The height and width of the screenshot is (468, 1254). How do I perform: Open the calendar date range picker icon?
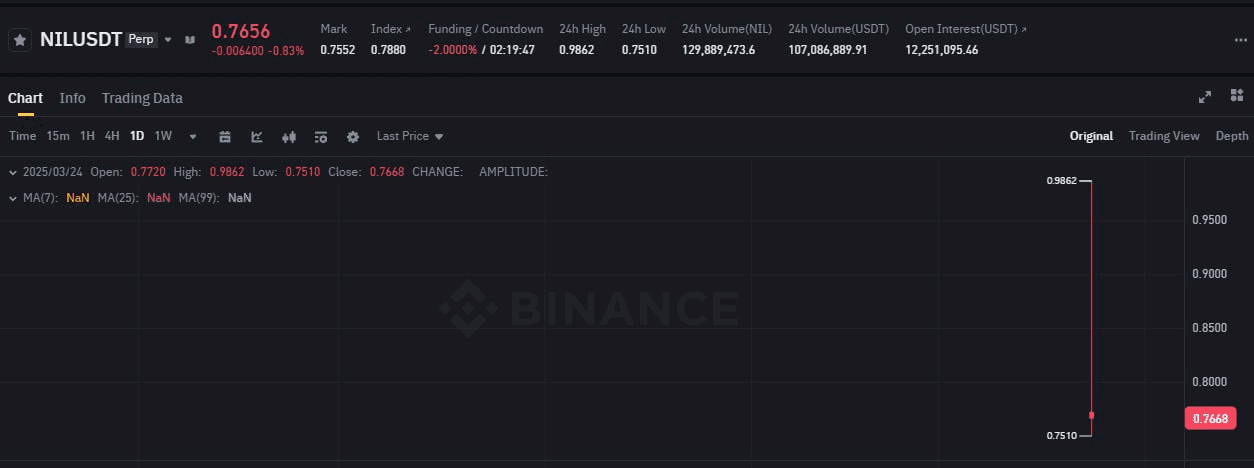225,136
